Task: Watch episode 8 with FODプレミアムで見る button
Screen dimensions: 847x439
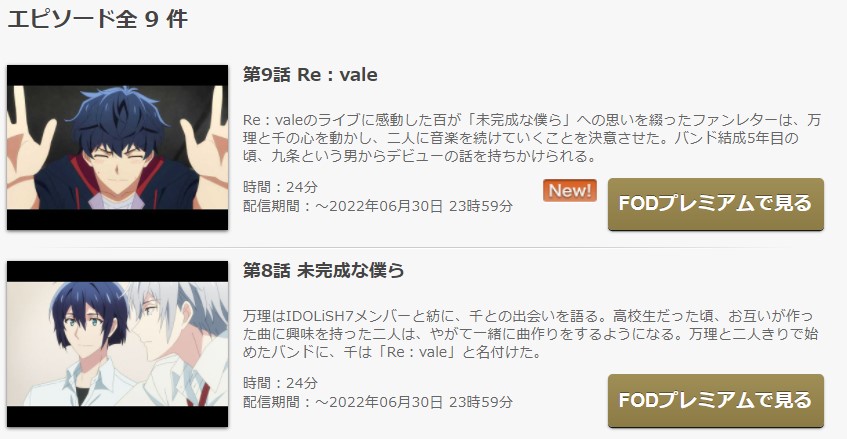Action: click(x=716, y=401)
